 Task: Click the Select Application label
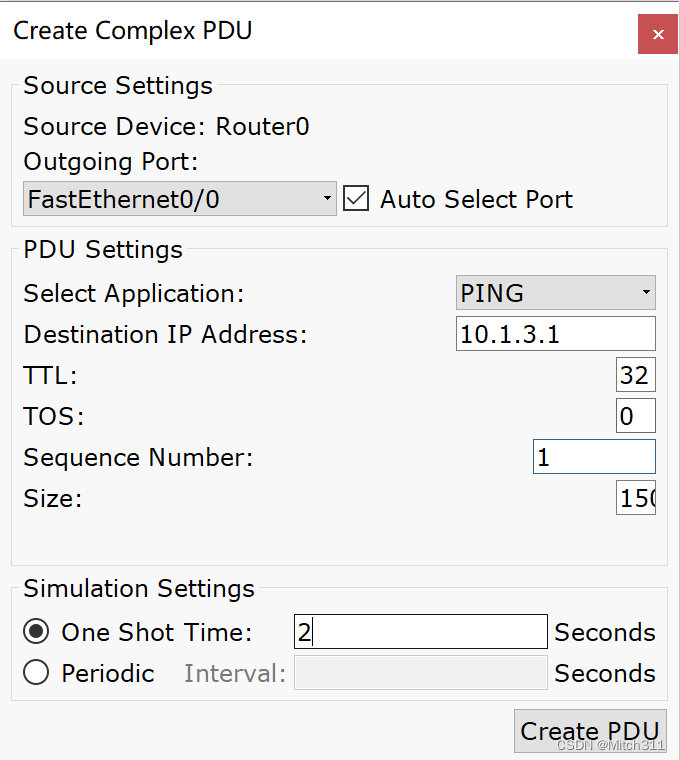pos(133,293)
